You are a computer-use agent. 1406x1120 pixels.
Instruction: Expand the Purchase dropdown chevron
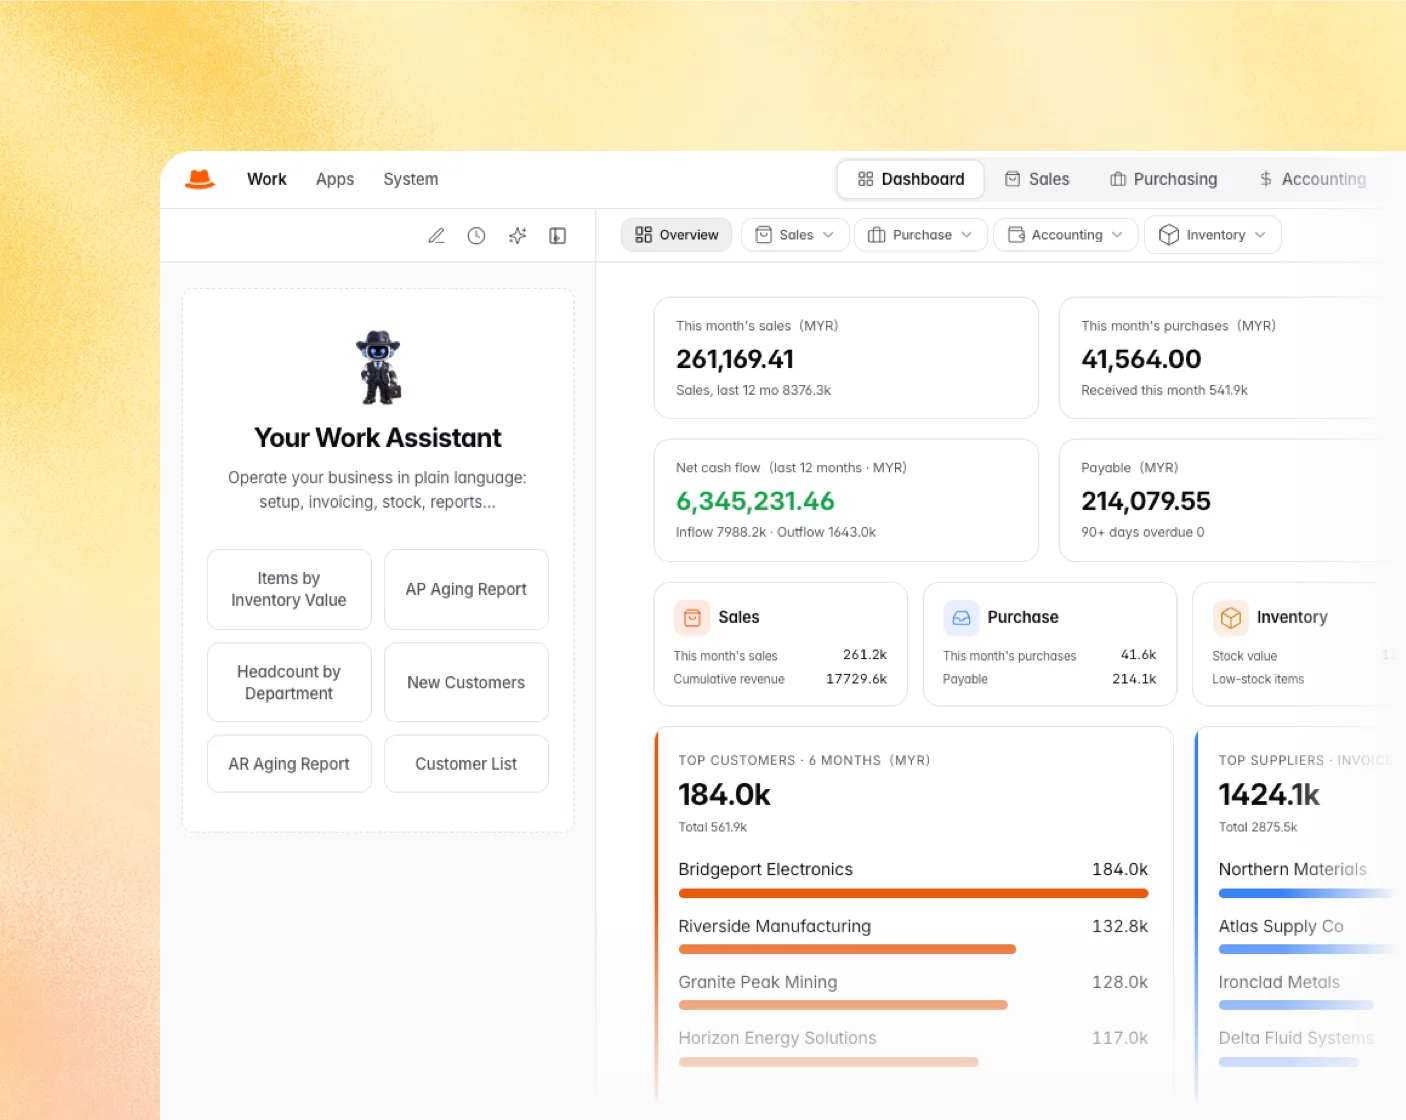(967, 235)
